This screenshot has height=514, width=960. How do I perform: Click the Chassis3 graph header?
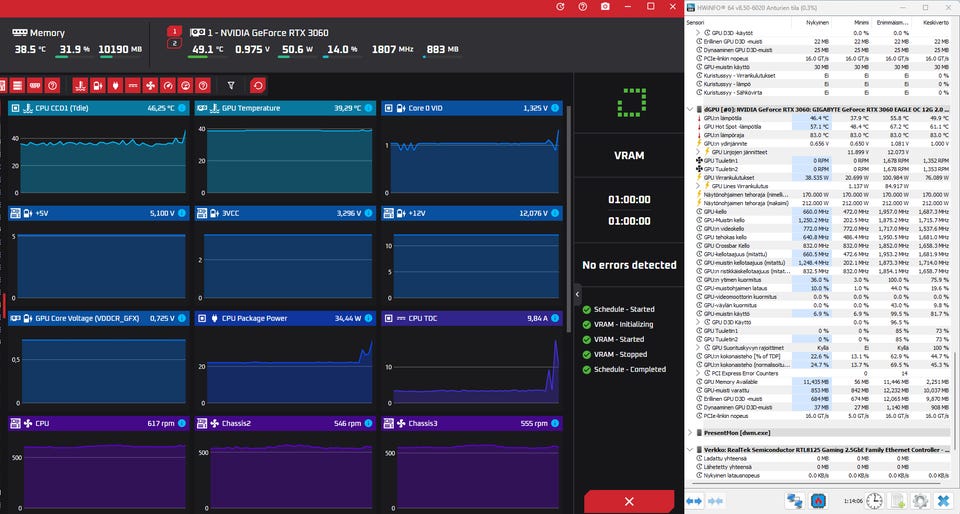click(471, 423)
